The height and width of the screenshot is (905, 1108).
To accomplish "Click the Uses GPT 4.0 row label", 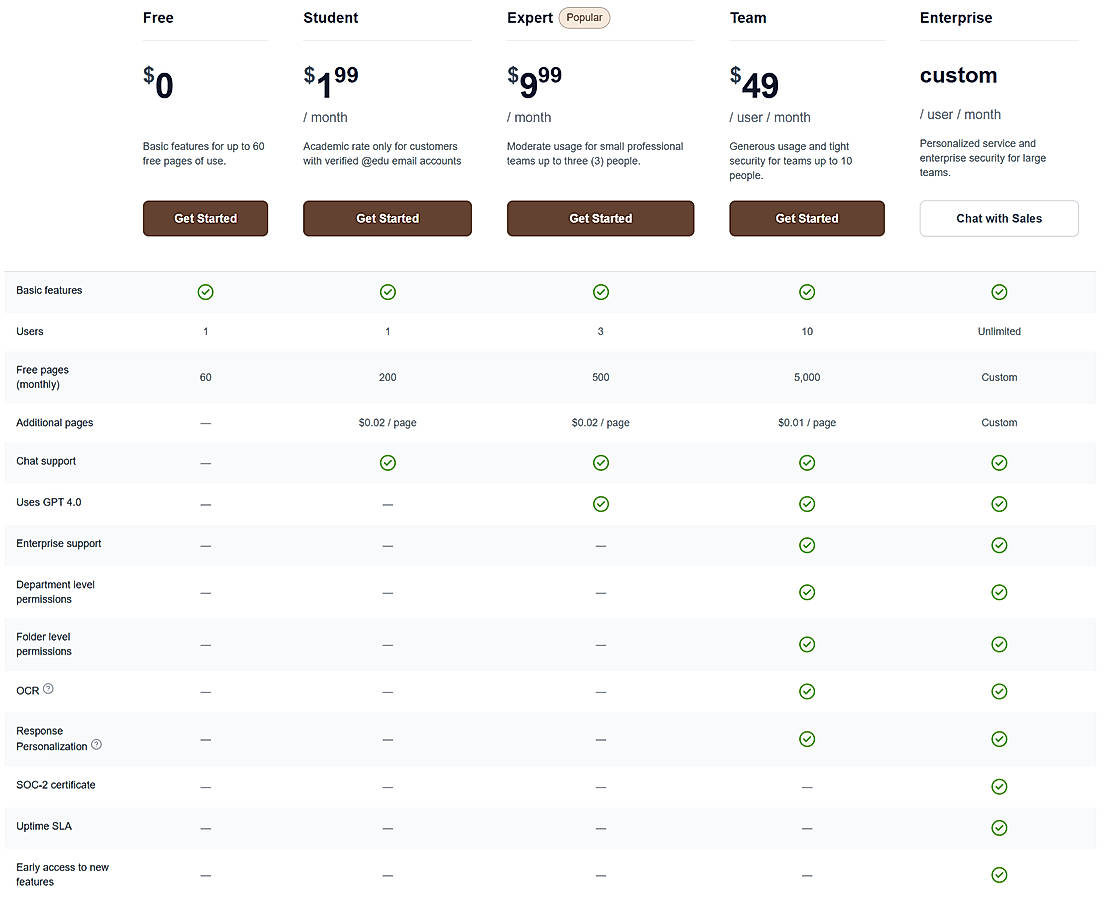I will [49, 502].
